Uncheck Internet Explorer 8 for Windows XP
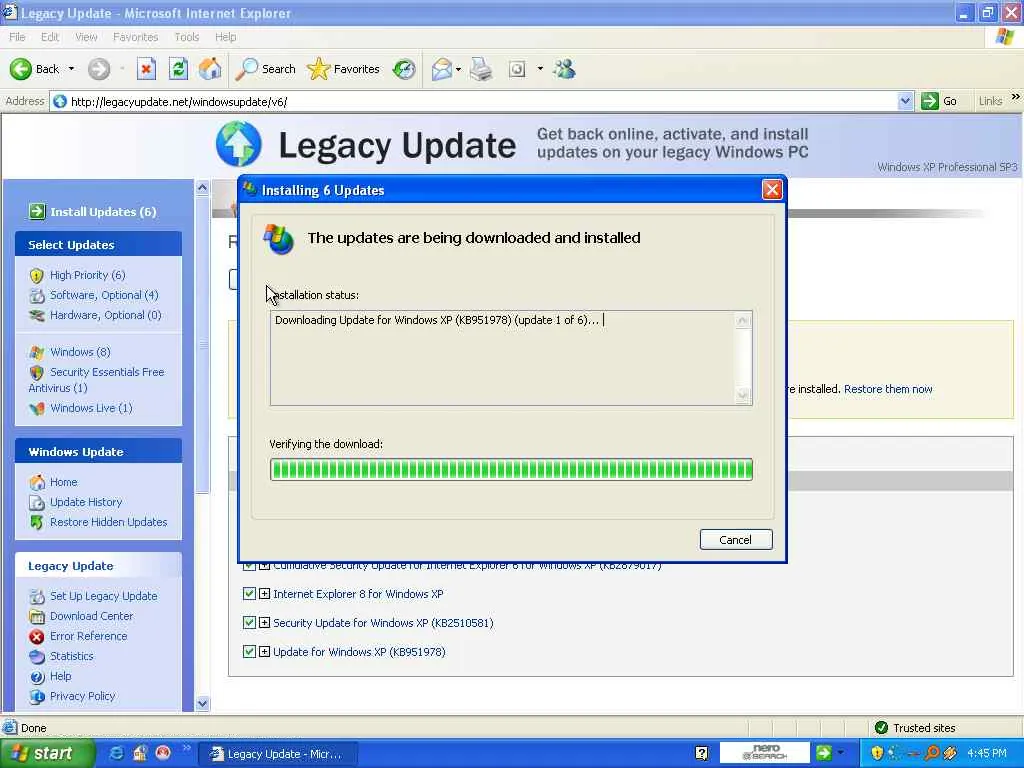 249,594
